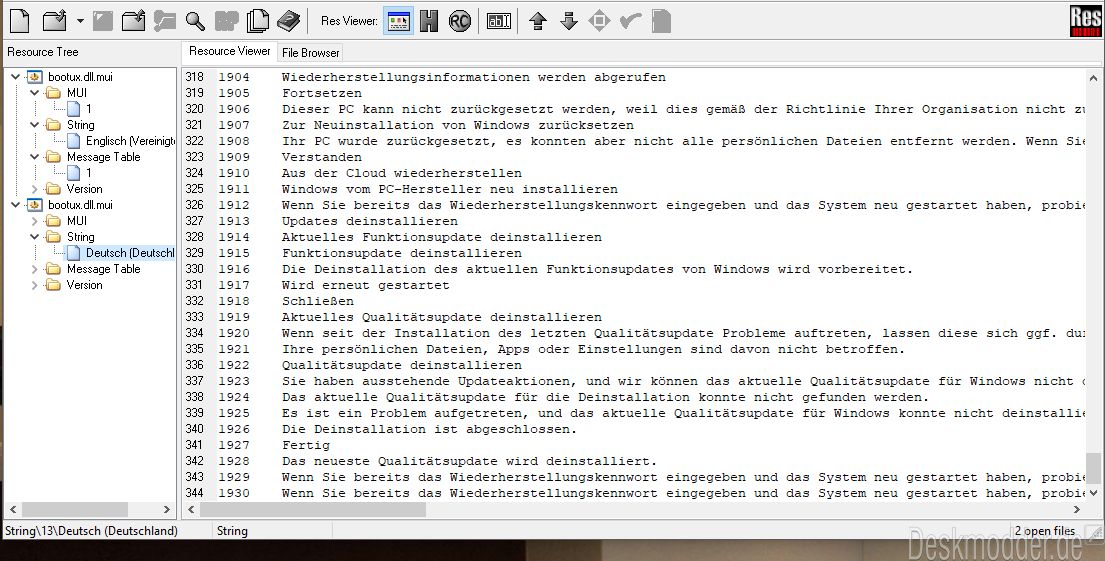This screenshot has height=561, width=1105.
Task: Click the Res logo in top-right corner
Action: coord(1085,20)
